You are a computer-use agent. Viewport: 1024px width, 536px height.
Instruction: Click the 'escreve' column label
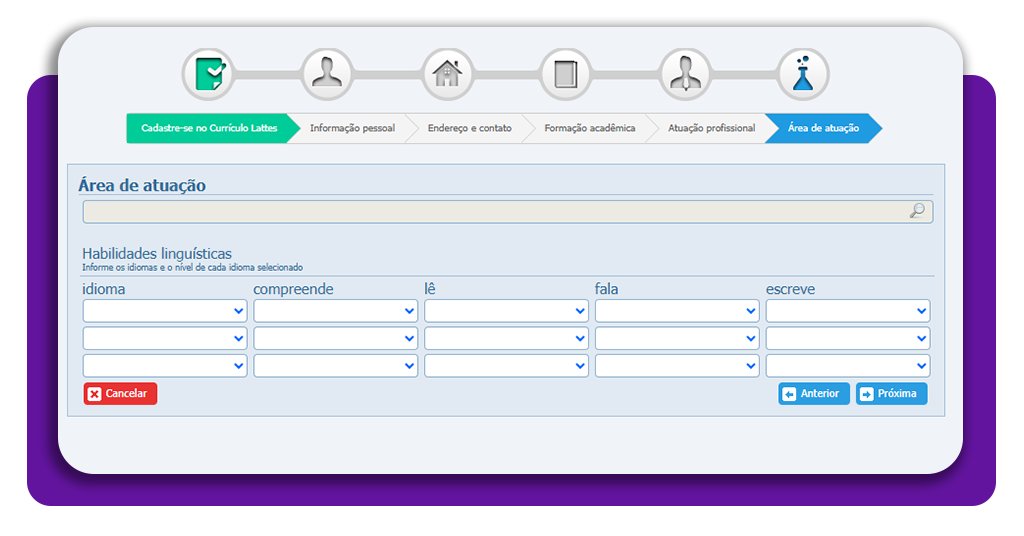[x=790, y=289]
